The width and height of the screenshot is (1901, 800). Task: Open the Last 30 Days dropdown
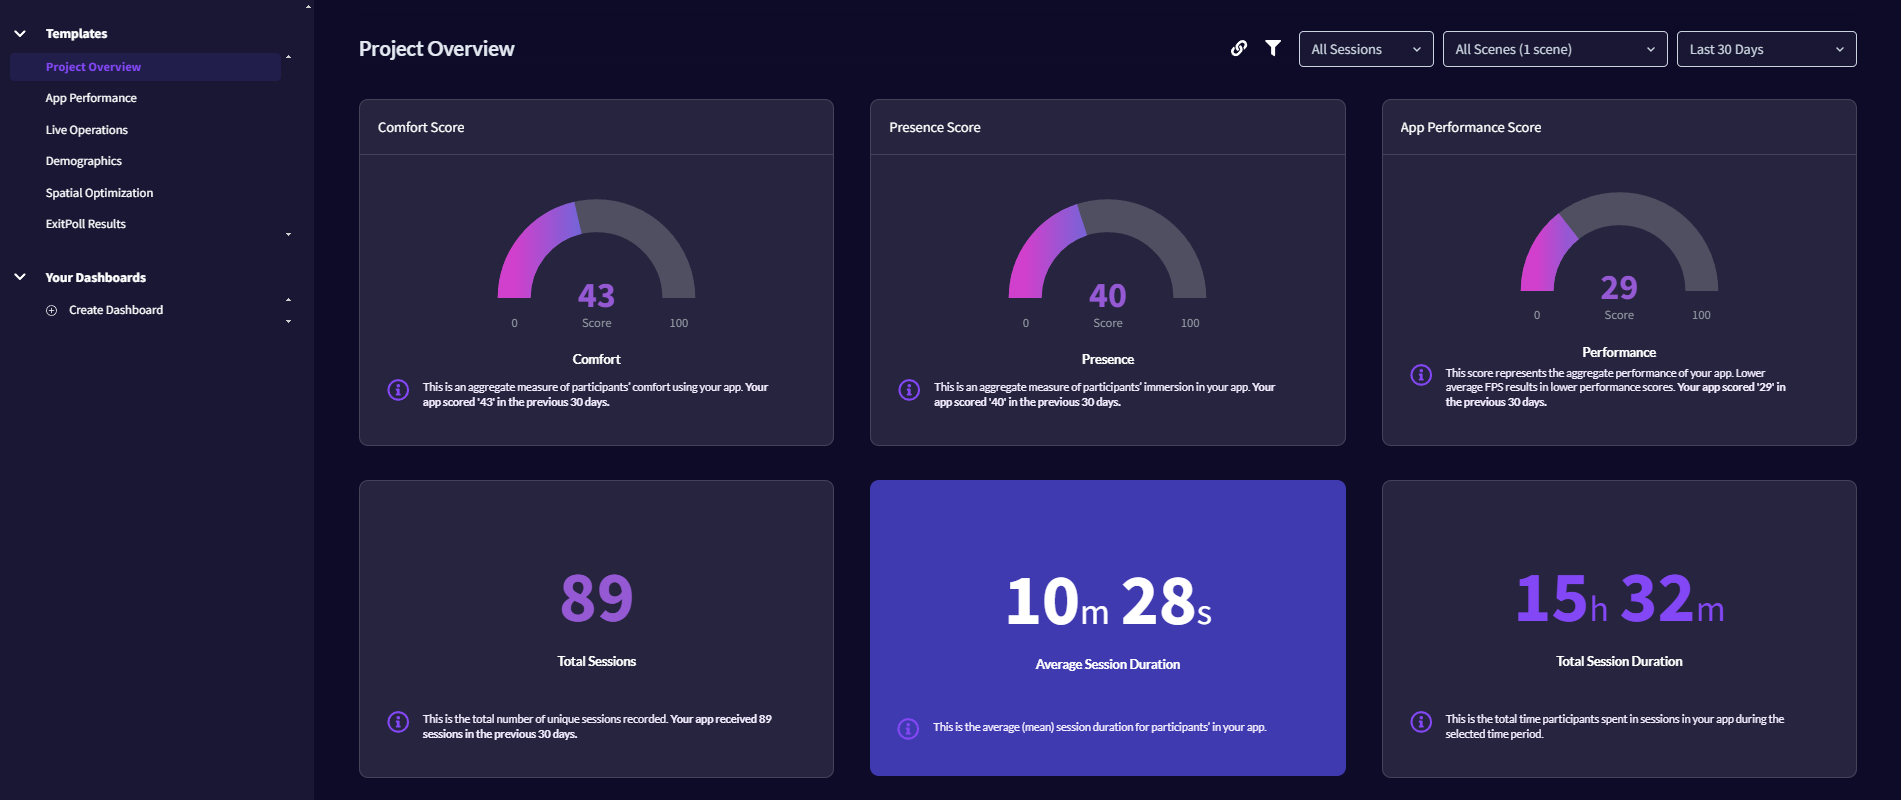(1766, 49)
